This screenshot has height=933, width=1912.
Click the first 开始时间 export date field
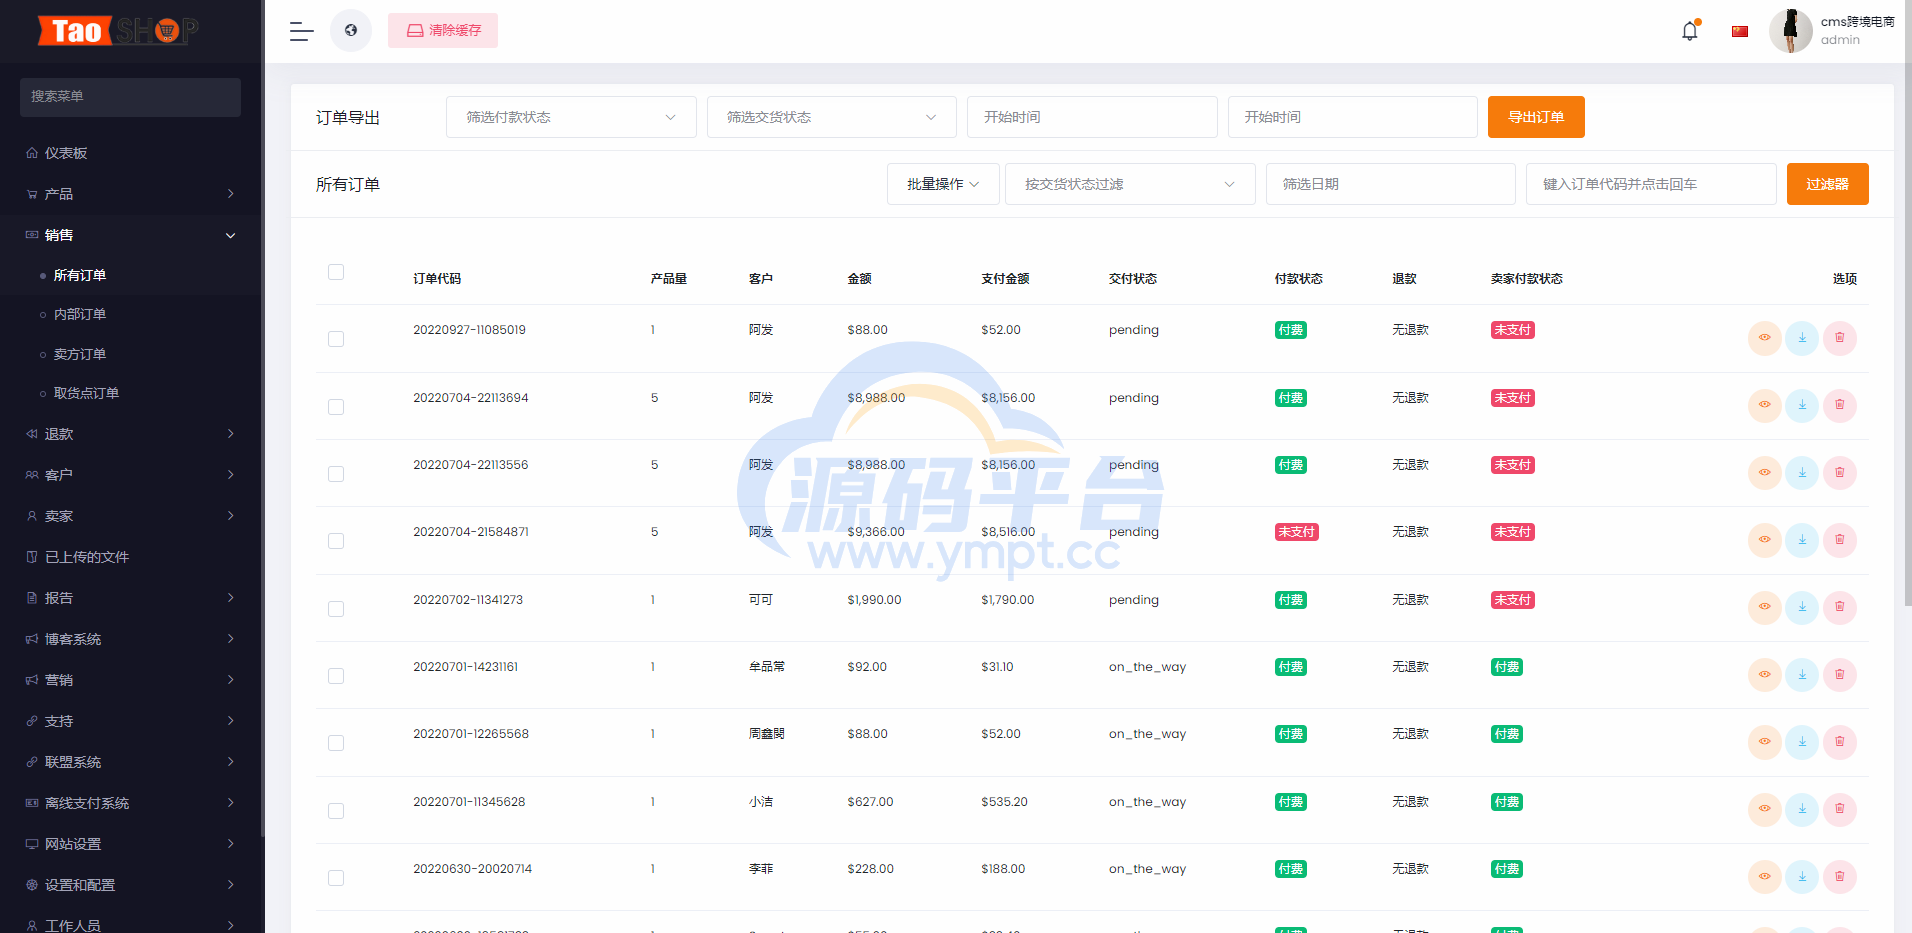(x=1092, y=117)
